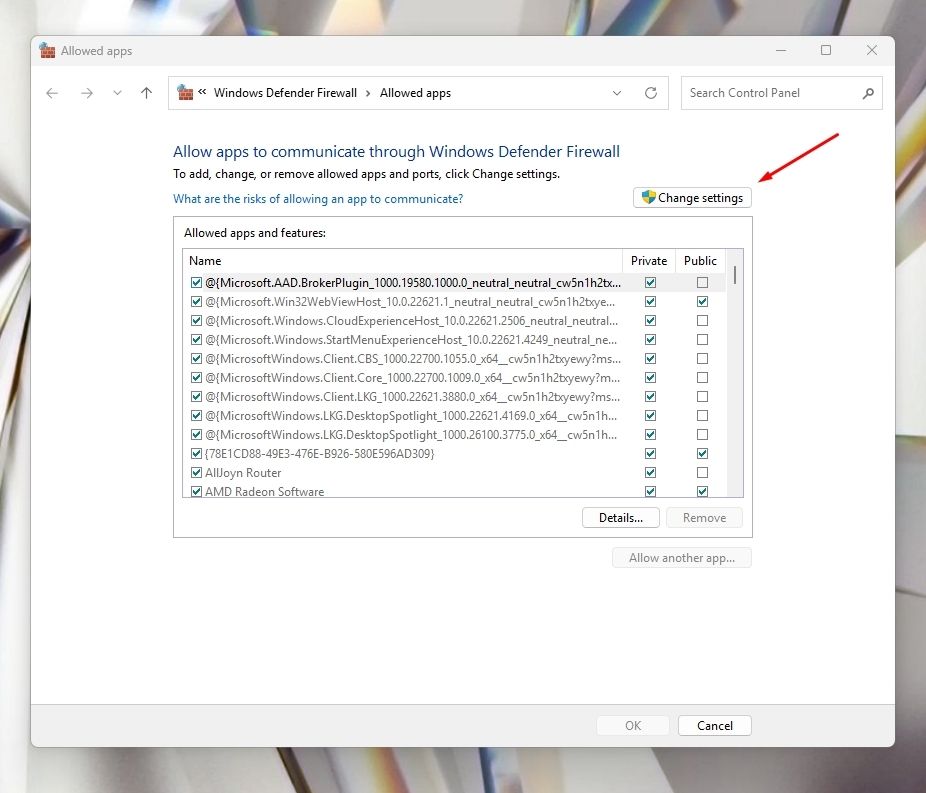Click the search magnifier icon

[x=867, y=93]
